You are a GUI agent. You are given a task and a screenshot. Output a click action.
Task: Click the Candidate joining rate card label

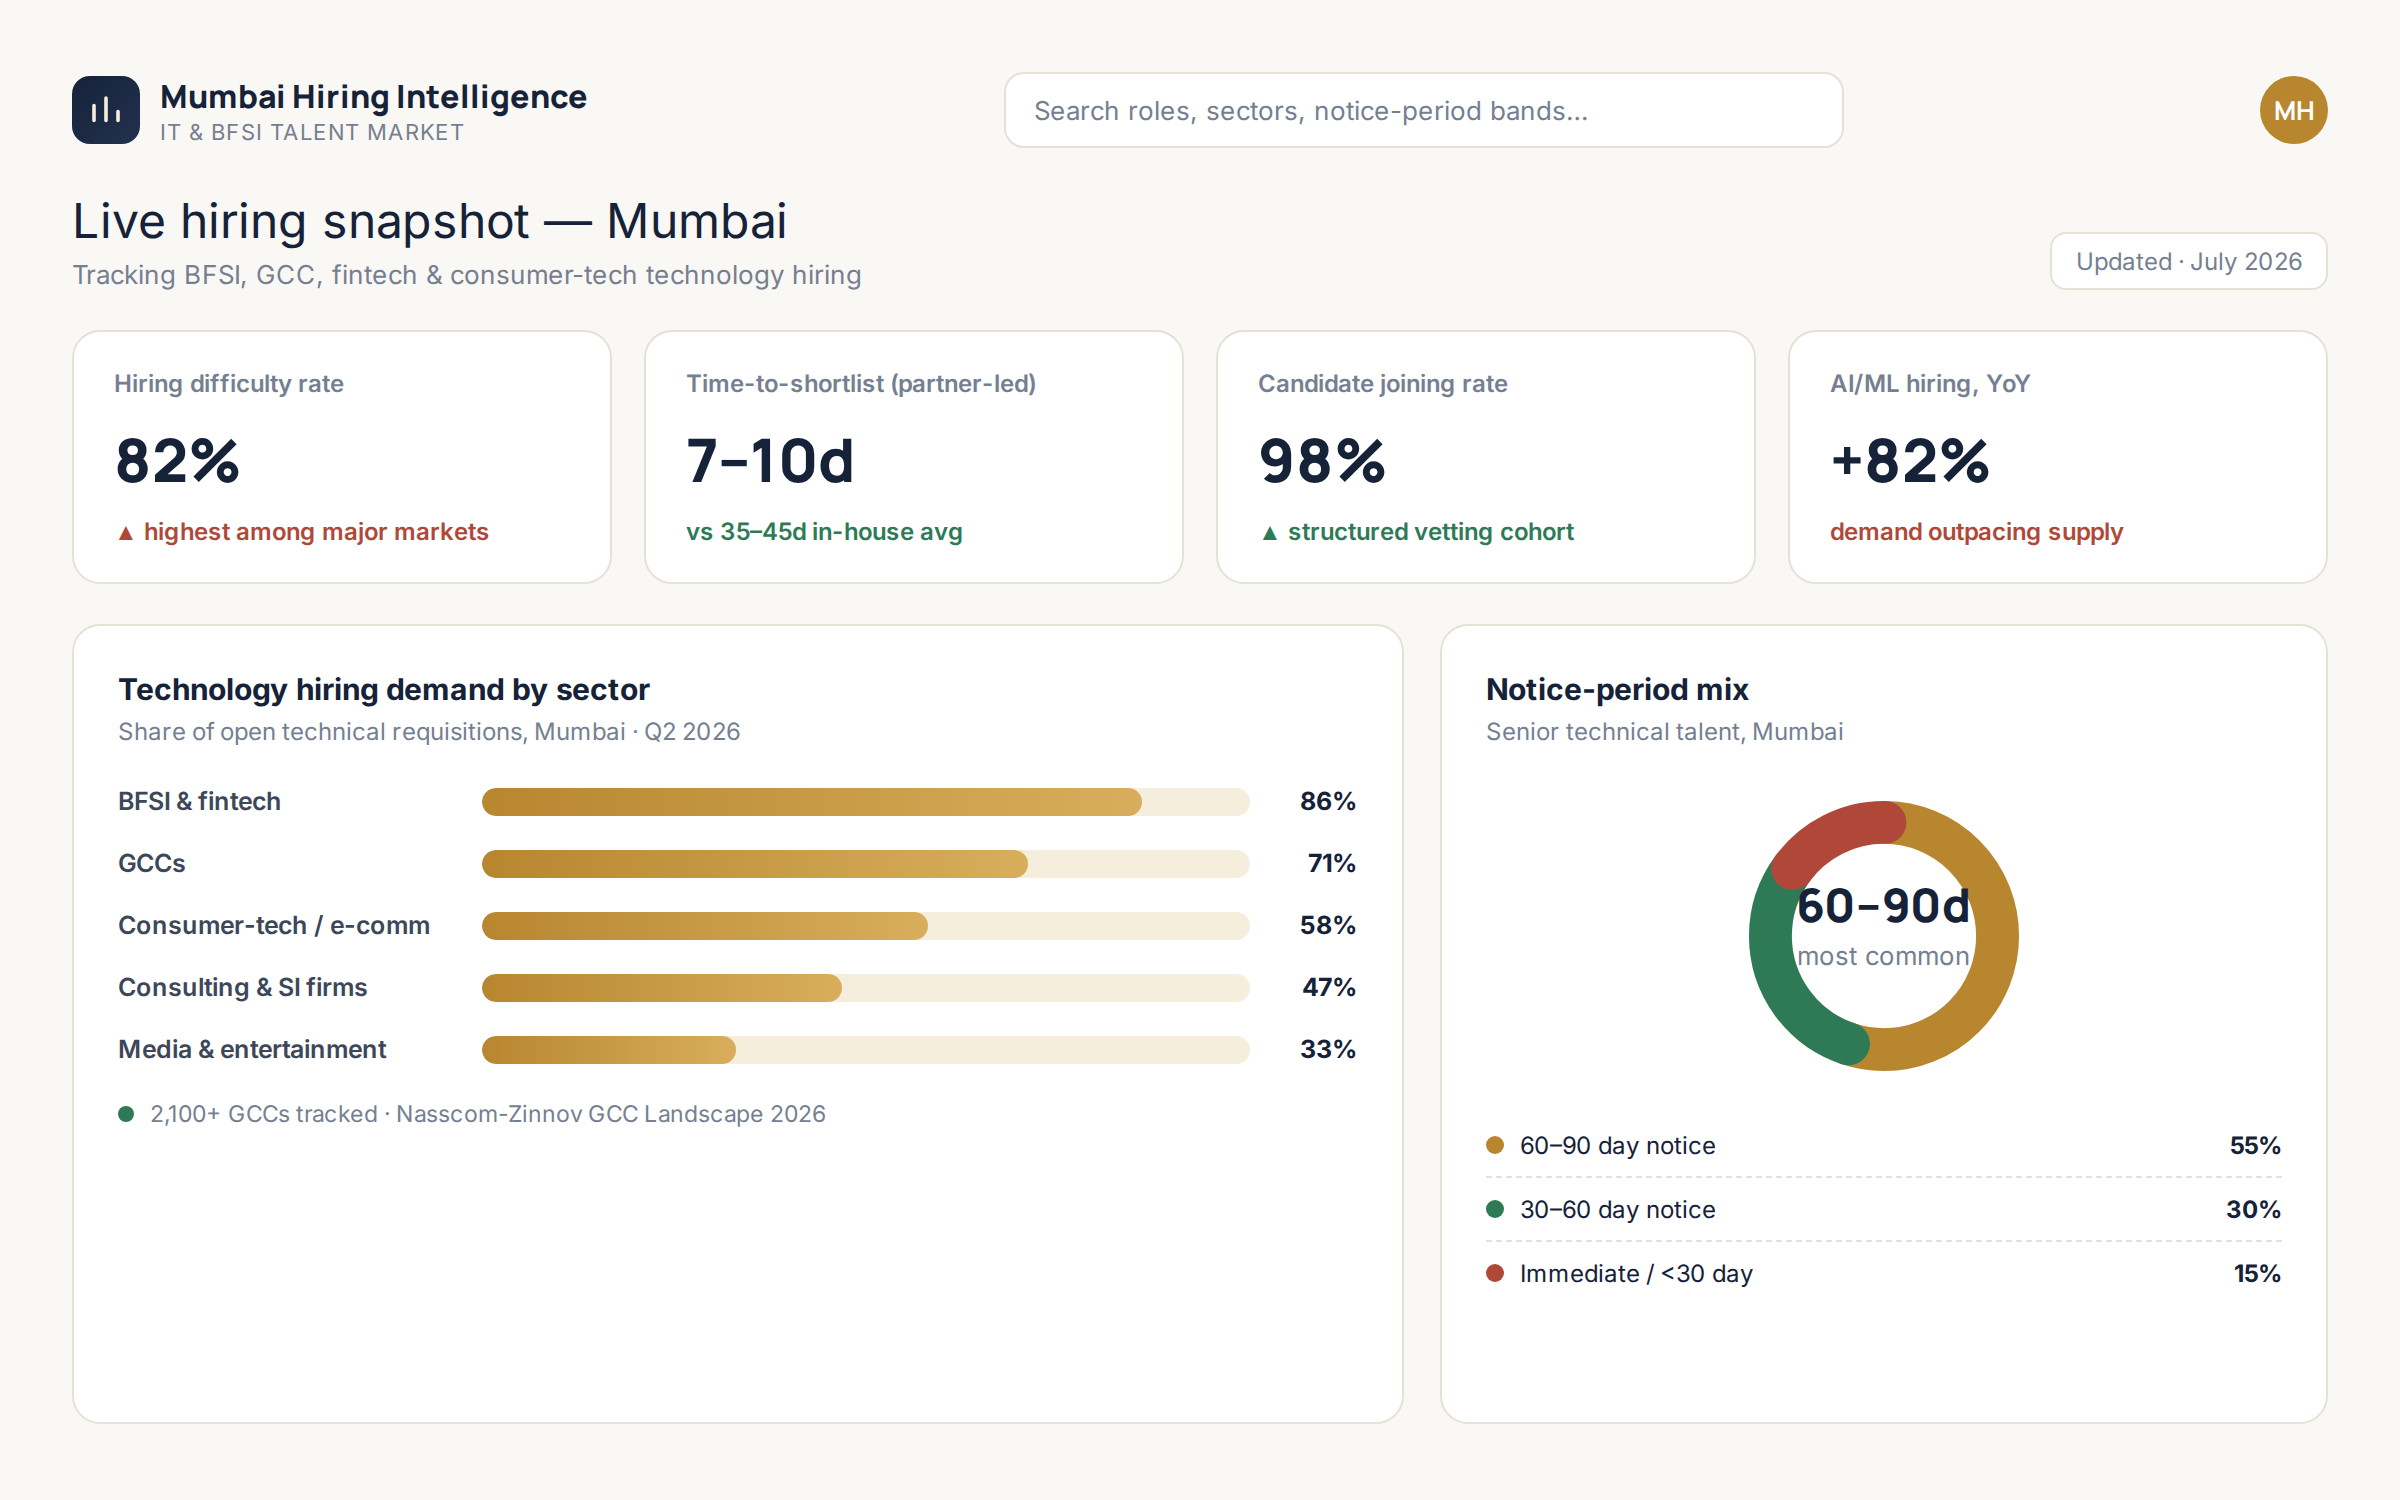1382,384
